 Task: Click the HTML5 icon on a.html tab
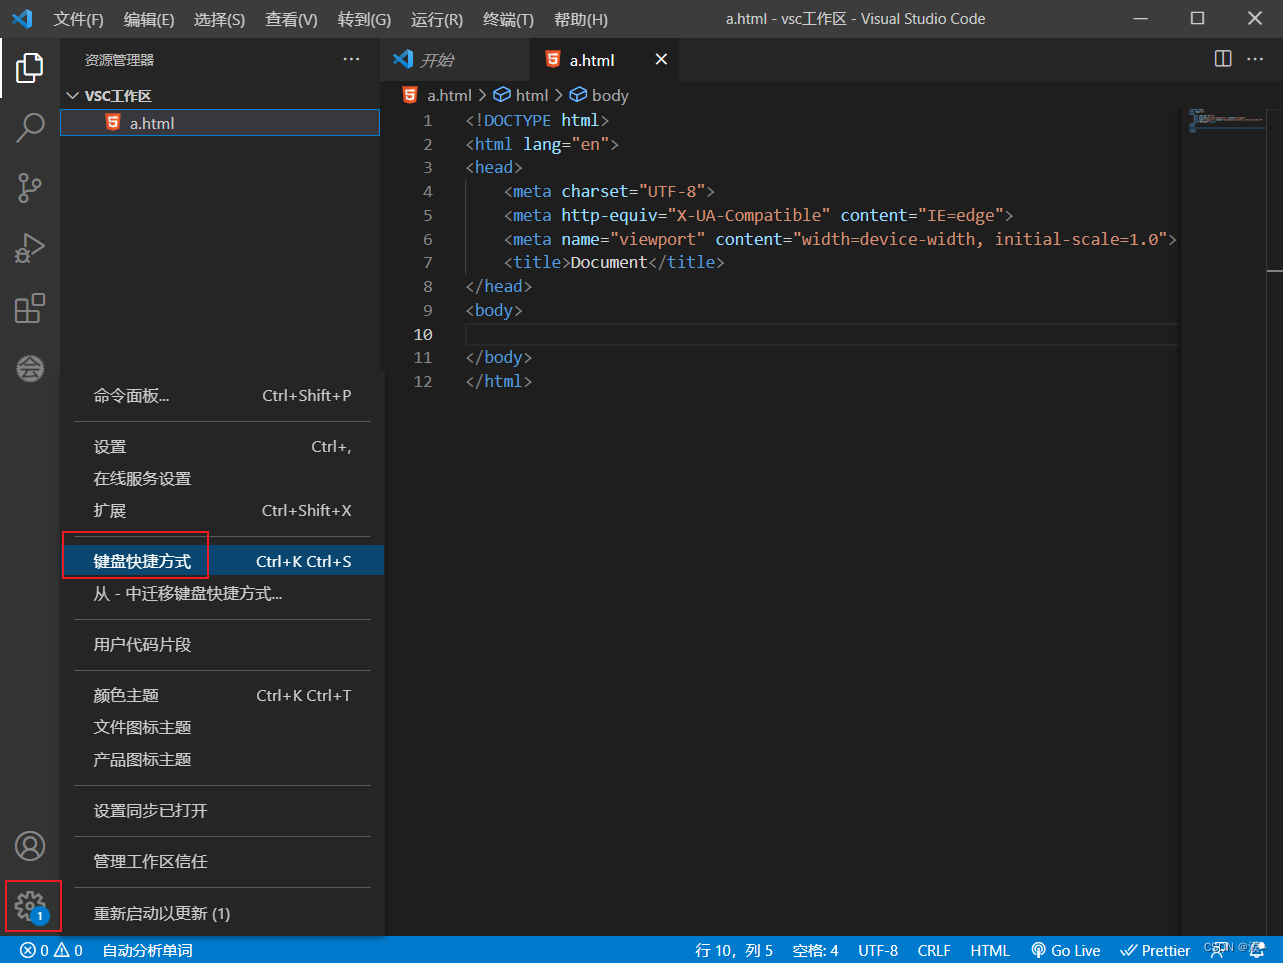tap(553, 60)
